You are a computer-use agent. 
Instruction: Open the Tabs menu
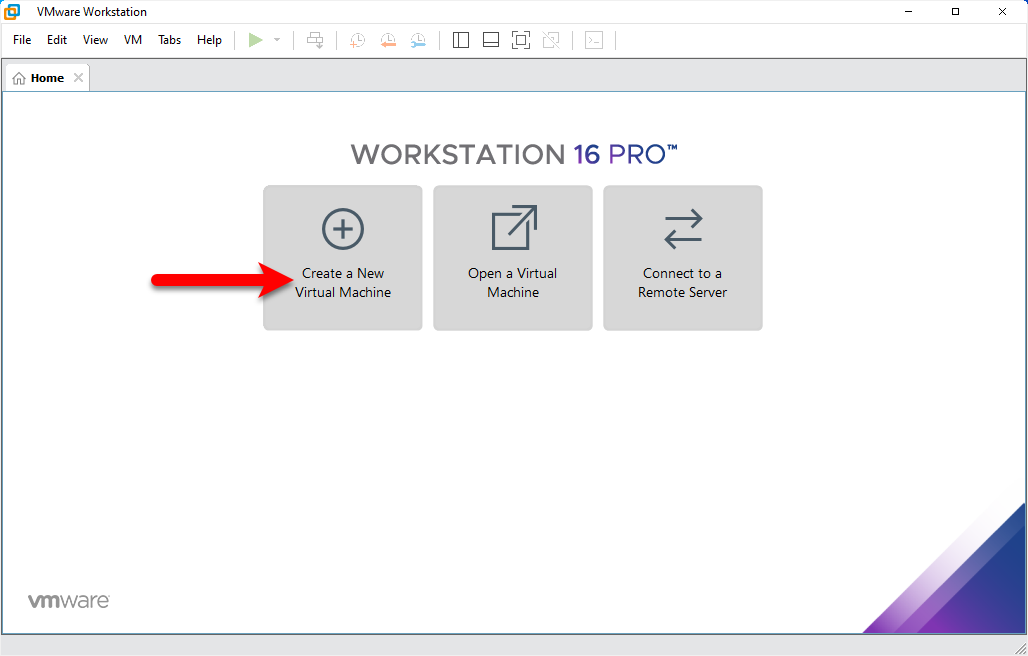169,40
